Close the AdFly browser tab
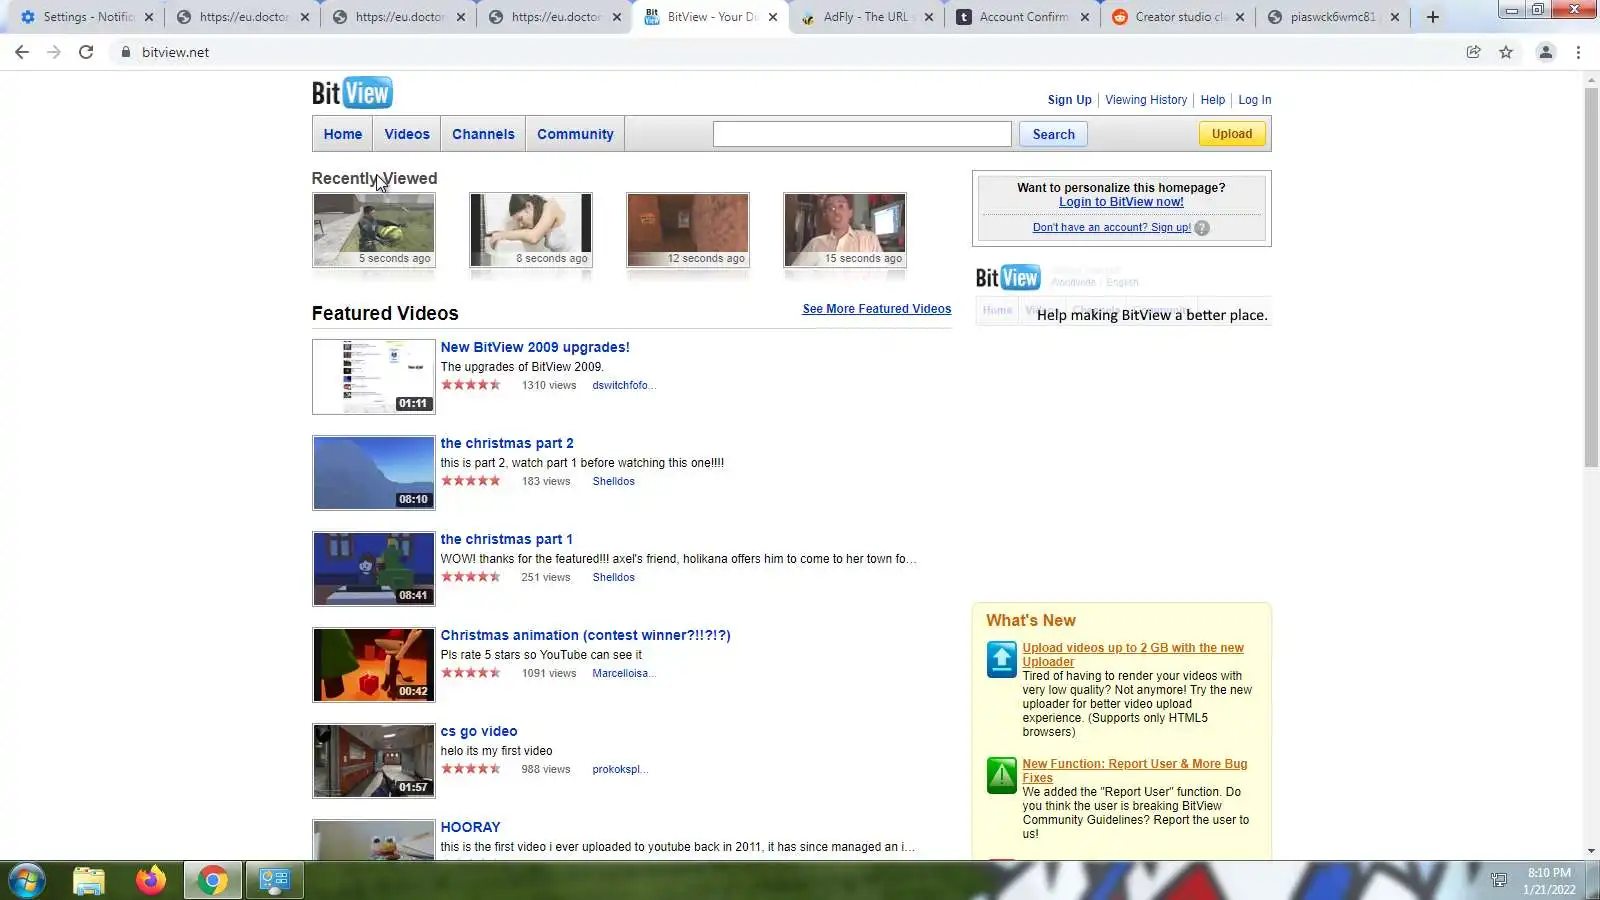 (x=929, y=17)
